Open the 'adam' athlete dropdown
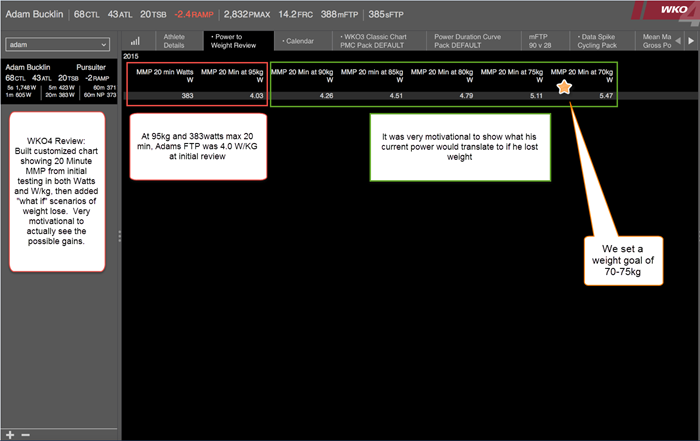The image size is (700, 441). point(58,45)
